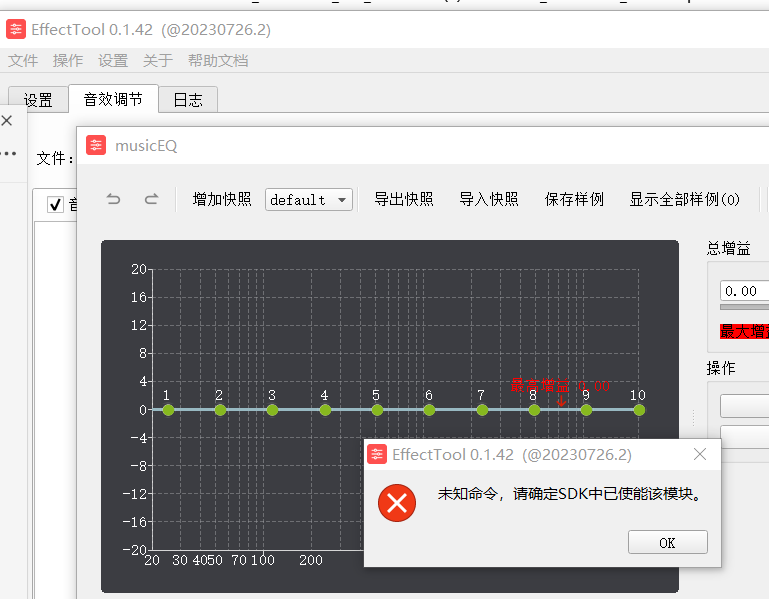769x599 pixels.
Task: Click 保存样例 to save sample
Action: 574,199
